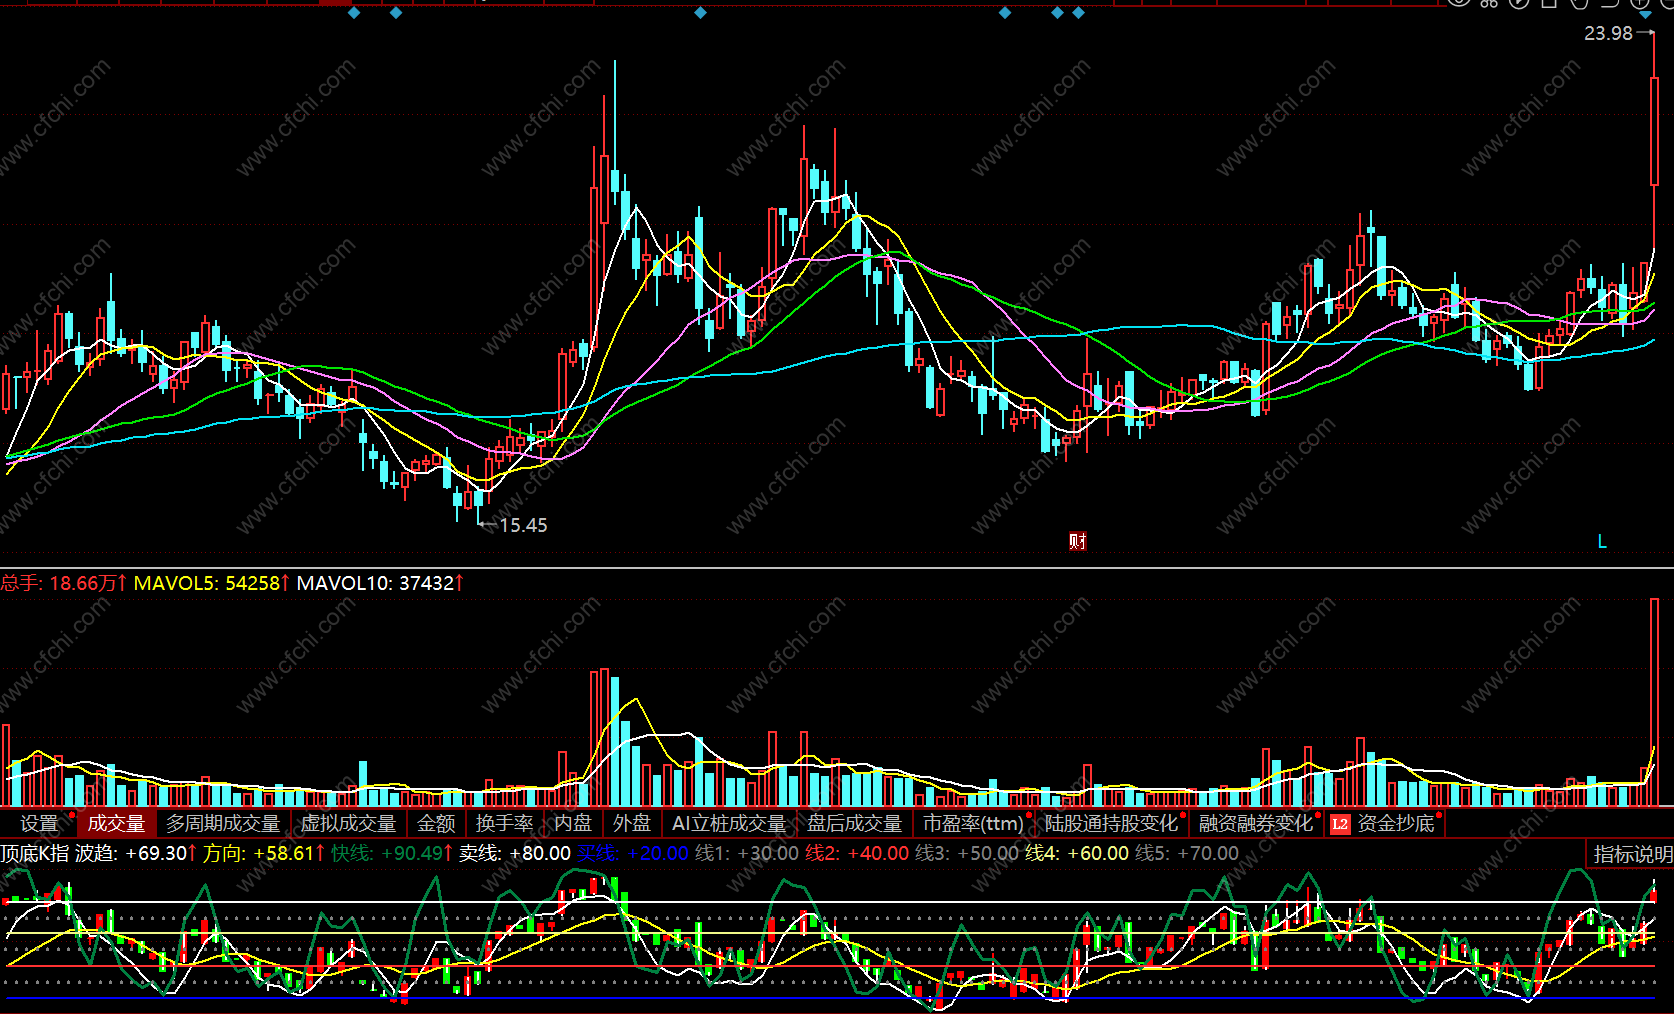This screenshot has width=1674, height=1014.
Task: Click the 线2: +40.00 value
Action: (x=857, y=853)
